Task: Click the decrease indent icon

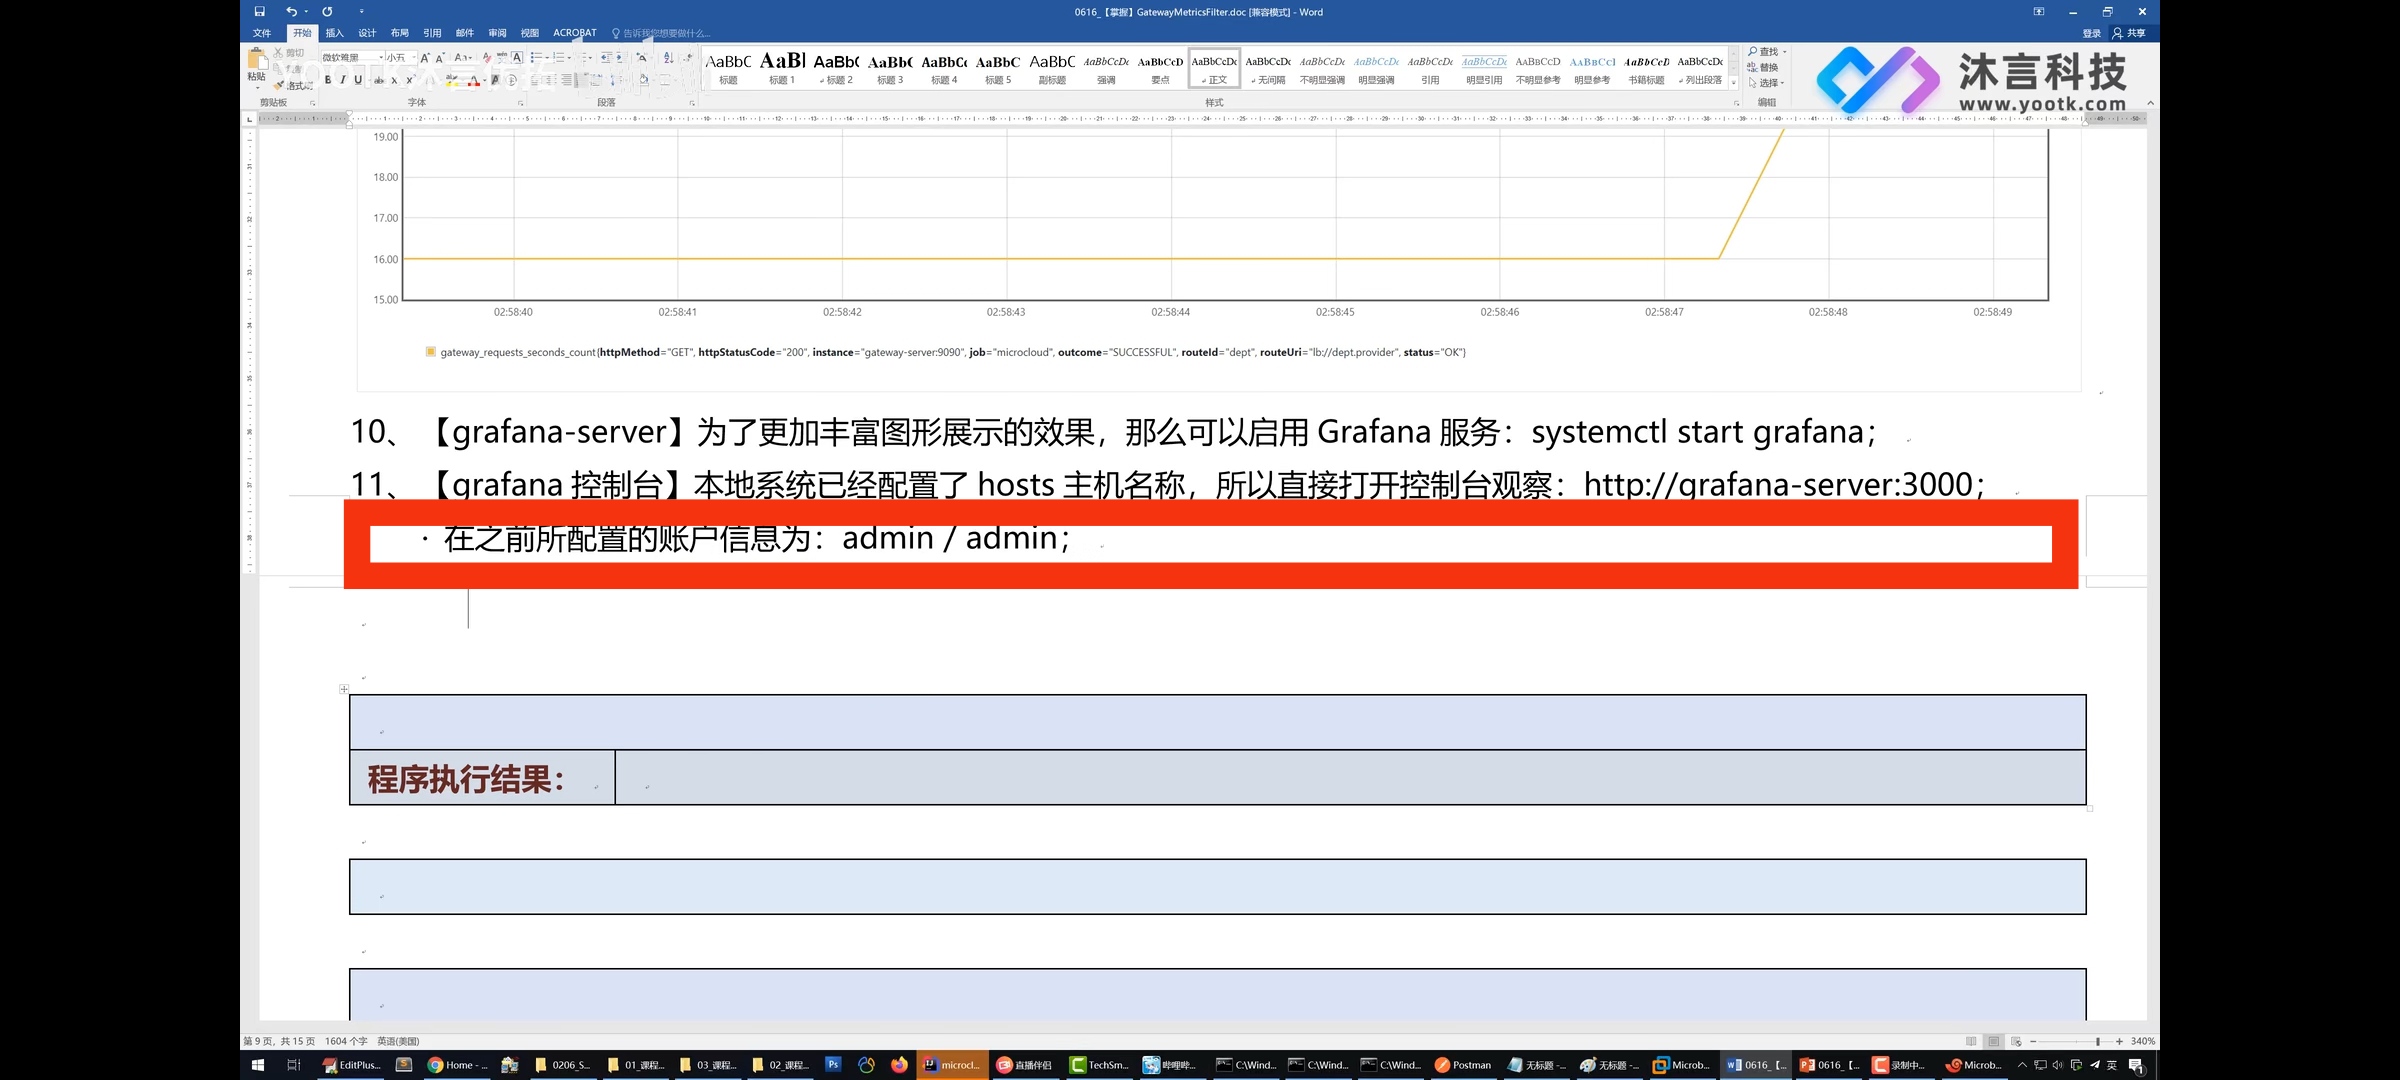Action: point(607,58)
